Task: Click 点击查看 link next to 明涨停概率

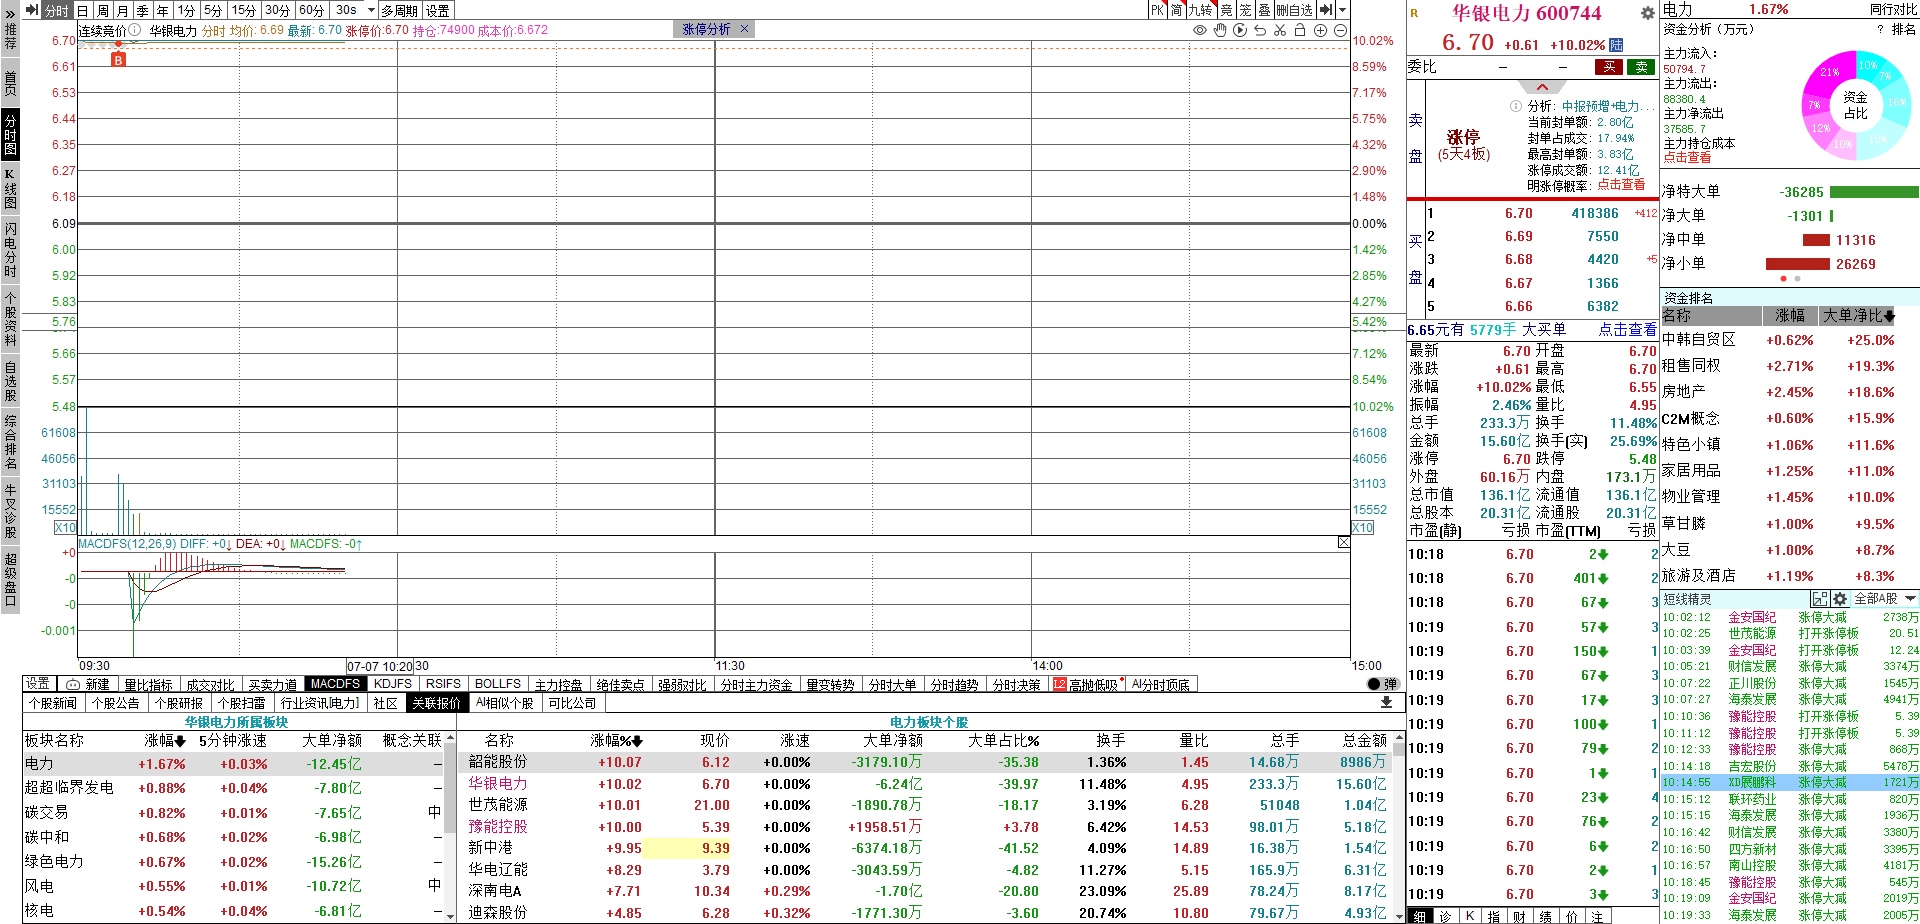Action: tap(1621, 185)
